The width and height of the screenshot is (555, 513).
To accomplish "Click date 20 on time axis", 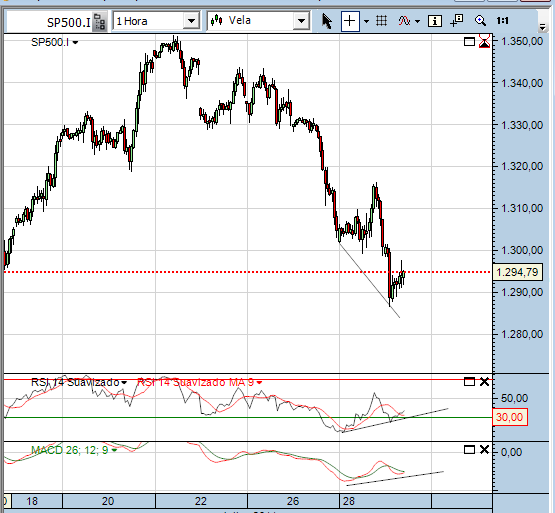I will click(x=108, y=501).
